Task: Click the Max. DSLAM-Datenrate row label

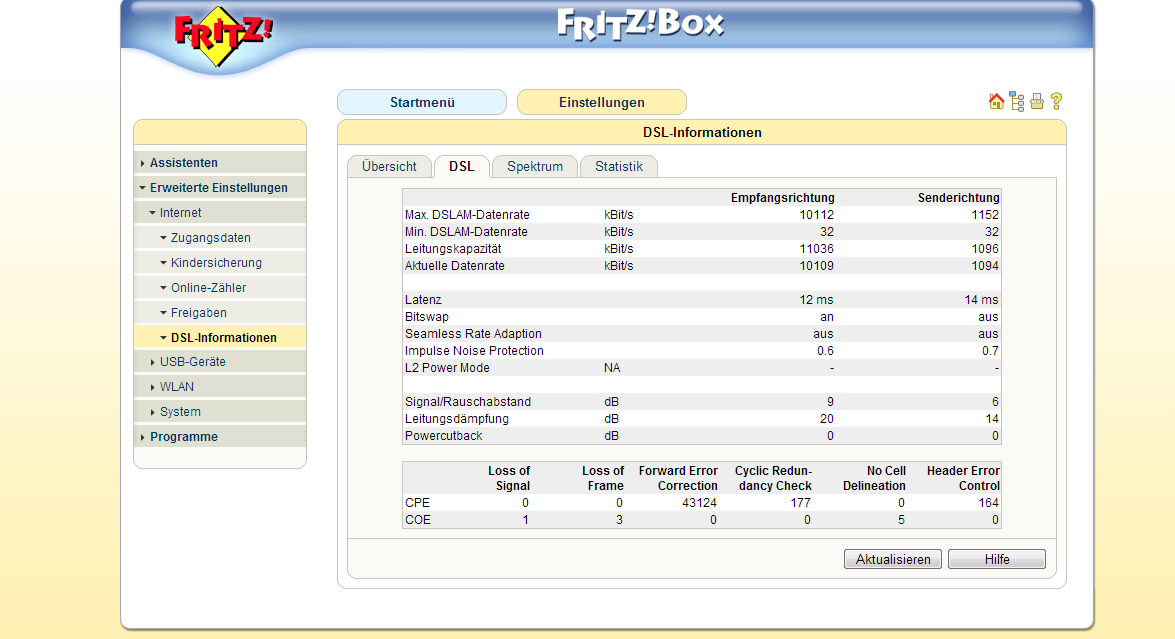Action: click(x=467, y=215)
